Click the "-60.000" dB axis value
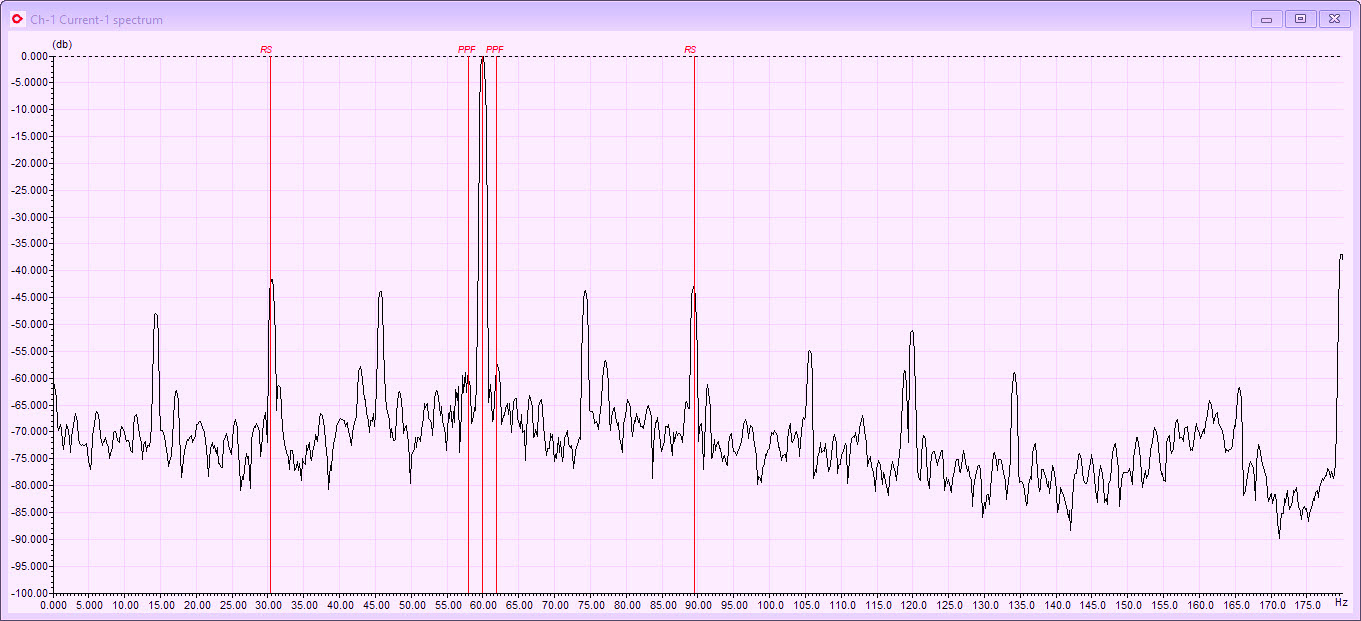The width and height of the screenshot is (1361, 621). tap(31, 379)
